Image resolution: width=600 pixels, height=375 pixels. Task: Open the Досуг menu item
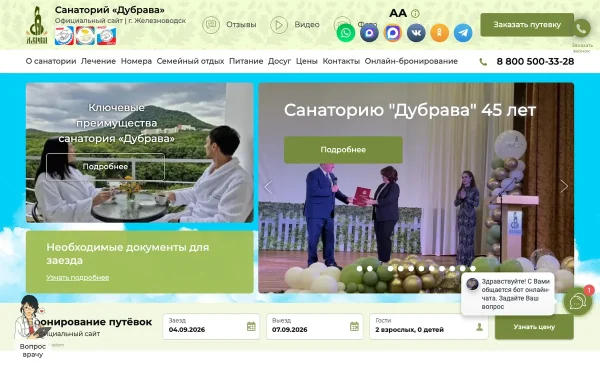tap(279, 61)
